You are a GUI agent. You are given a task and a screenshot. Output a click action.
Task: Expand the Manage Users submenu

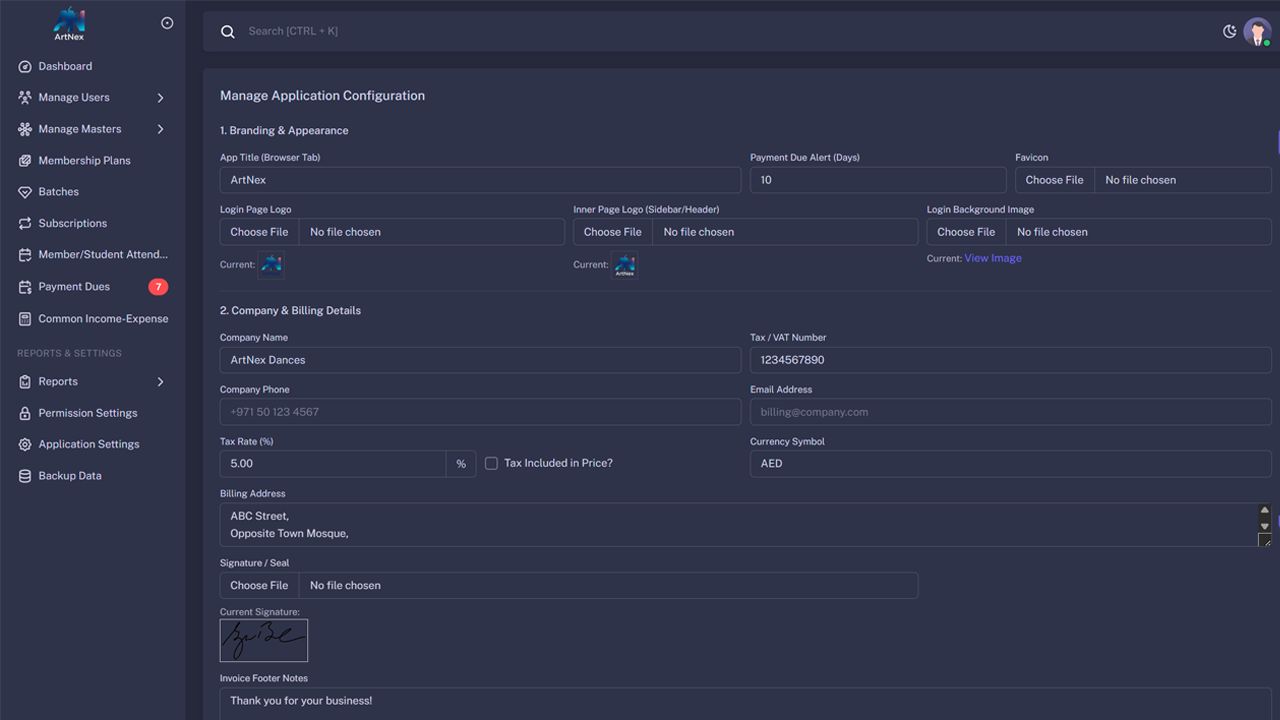160,98
